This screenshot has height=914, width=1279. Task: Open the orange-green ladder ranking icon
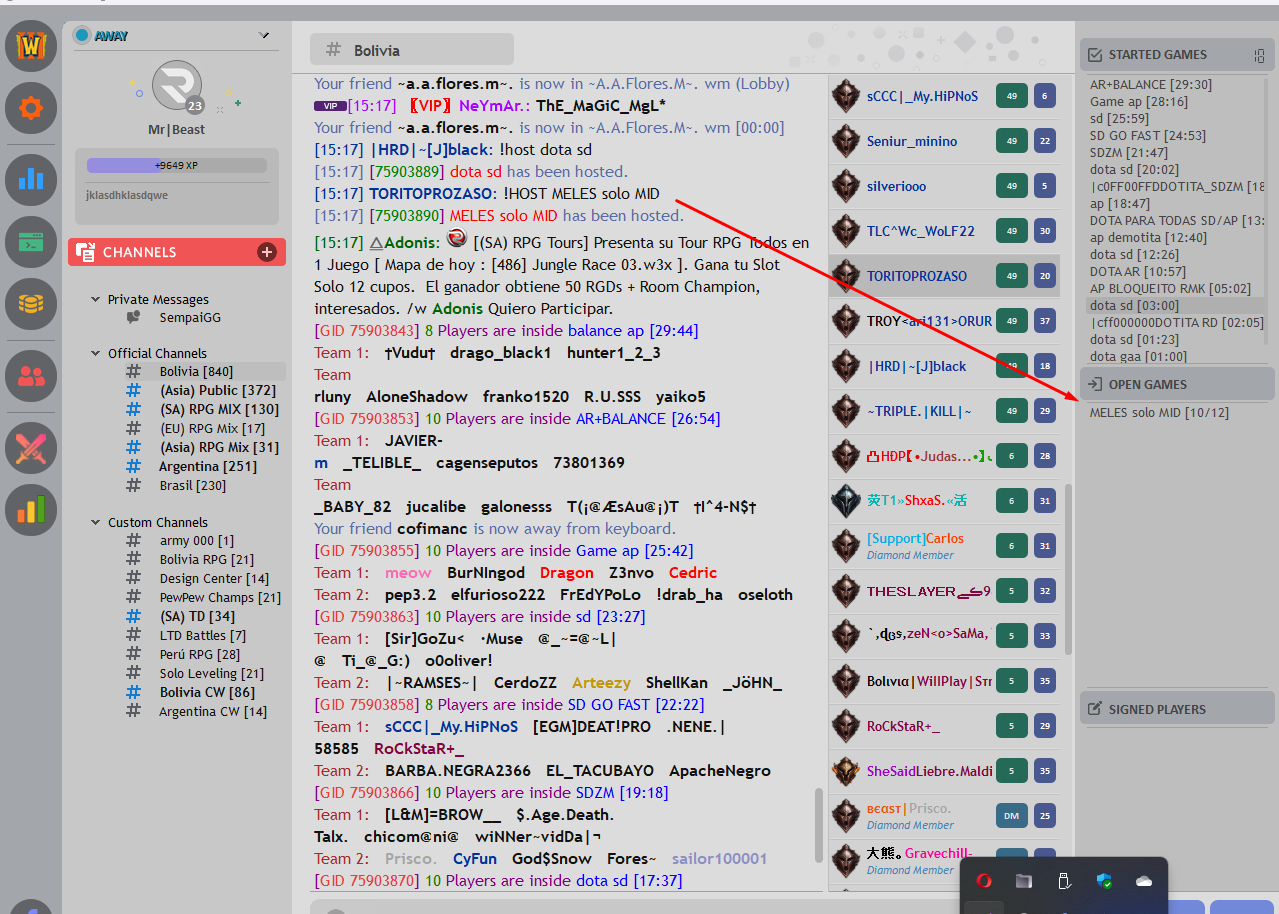[31, 510]
